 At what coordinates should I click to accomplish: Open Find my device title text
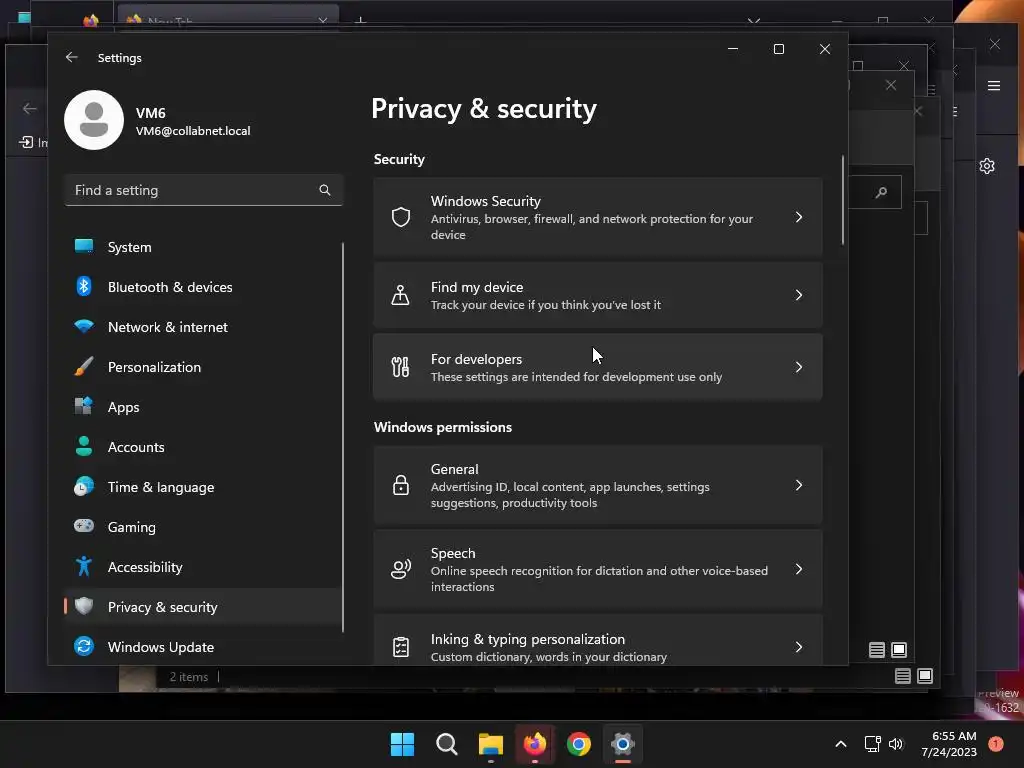coord(477,287)
